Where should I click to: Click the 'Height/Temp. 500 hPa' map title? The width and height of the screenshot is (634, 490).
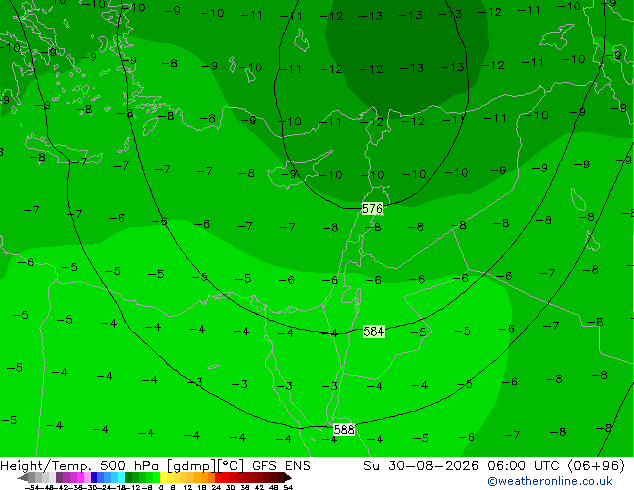tap(81, 466)
